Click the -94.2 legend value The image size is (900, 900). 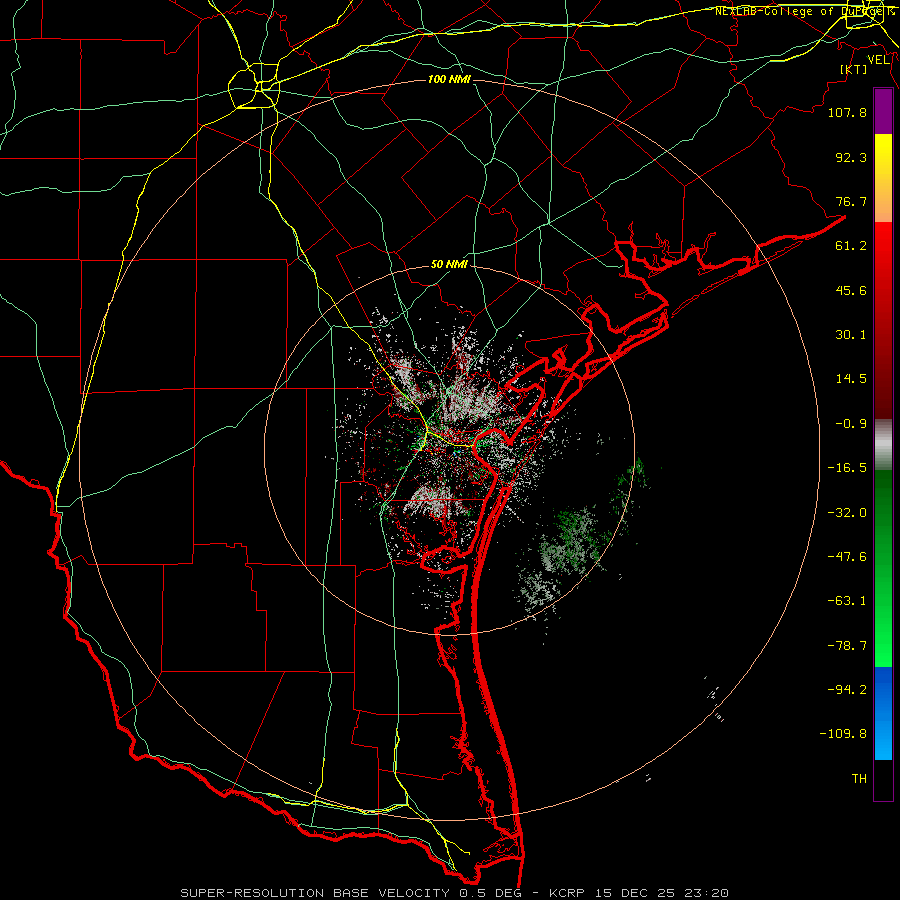pos(847,690)
